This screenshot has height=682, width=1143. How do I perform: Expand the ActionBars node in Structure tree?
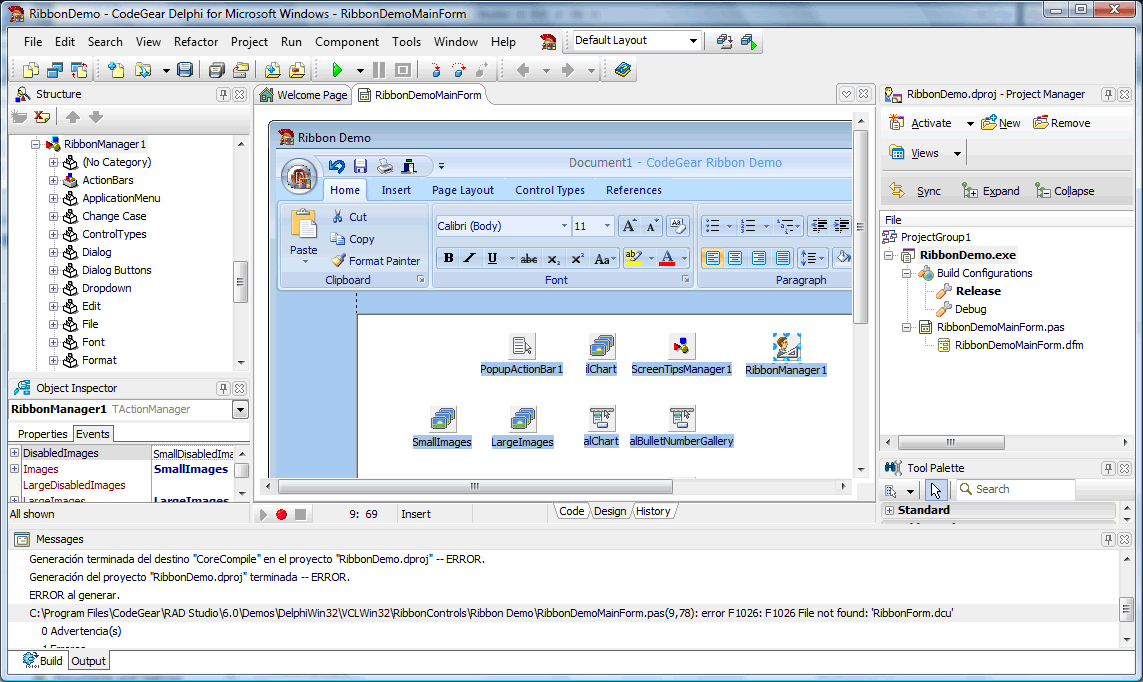click(x=54, y=180)
